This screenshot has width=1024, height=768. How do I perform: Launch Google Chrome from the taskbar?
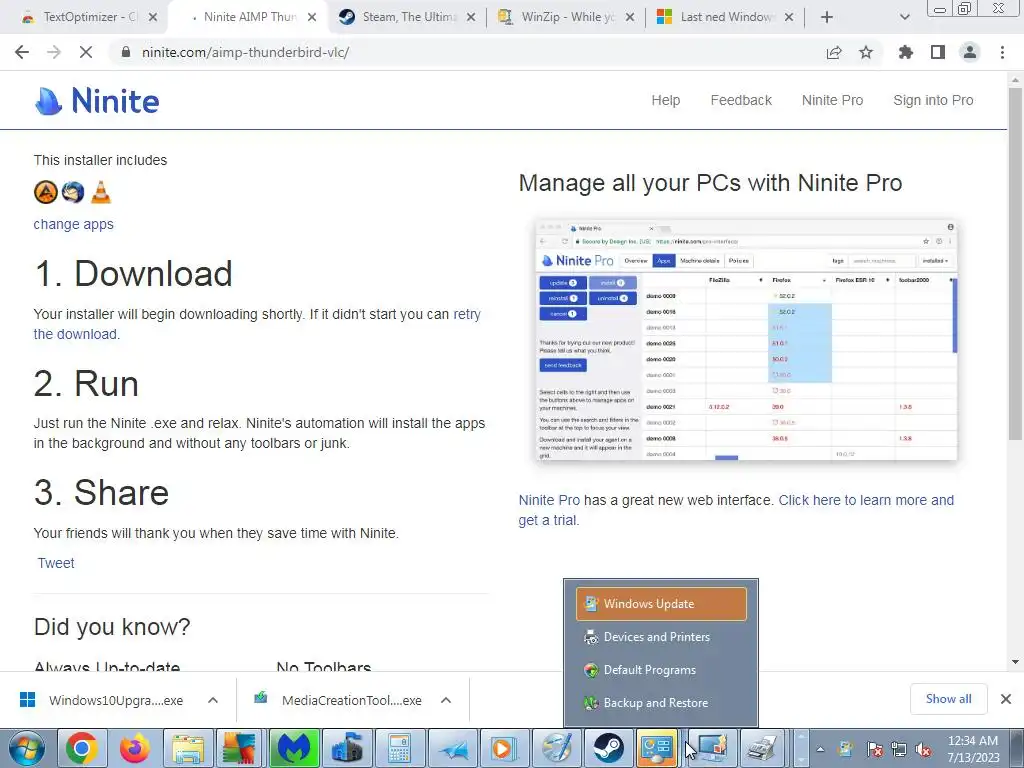(x=82, y=748)
